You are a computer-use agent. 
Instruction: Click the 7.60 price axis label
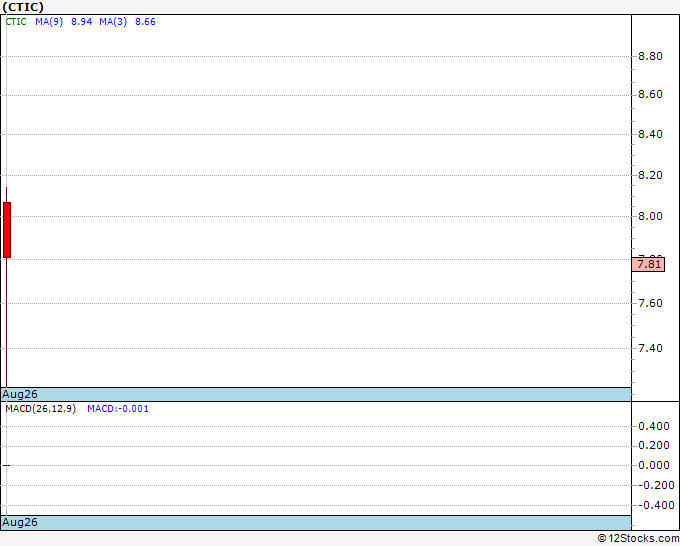pos(650,303)
